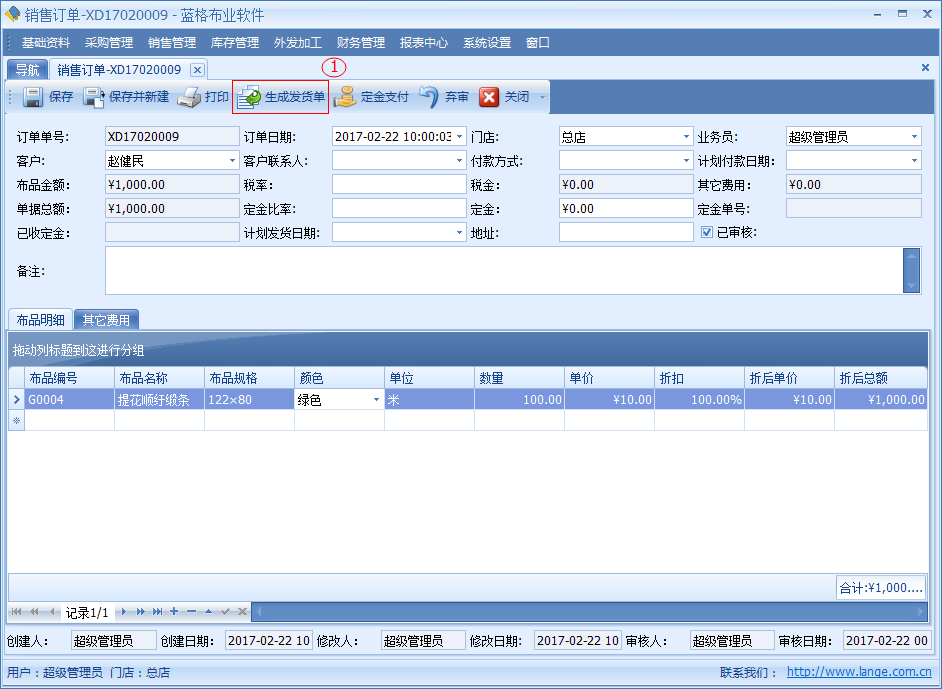Click the horizontal scrollbar below the grid
Image resolution: width=942 pixels, height=689 pixels.
coord(590,611)
